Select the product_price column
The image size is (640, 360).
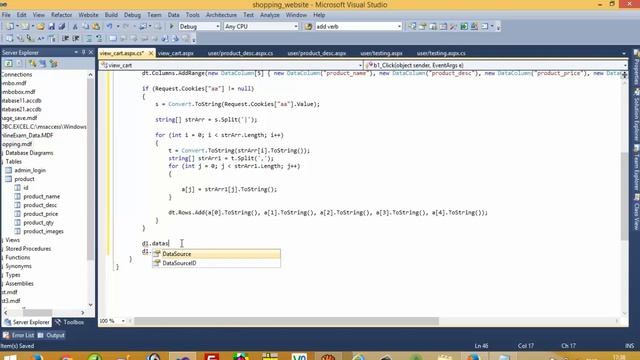pos(40,214)
